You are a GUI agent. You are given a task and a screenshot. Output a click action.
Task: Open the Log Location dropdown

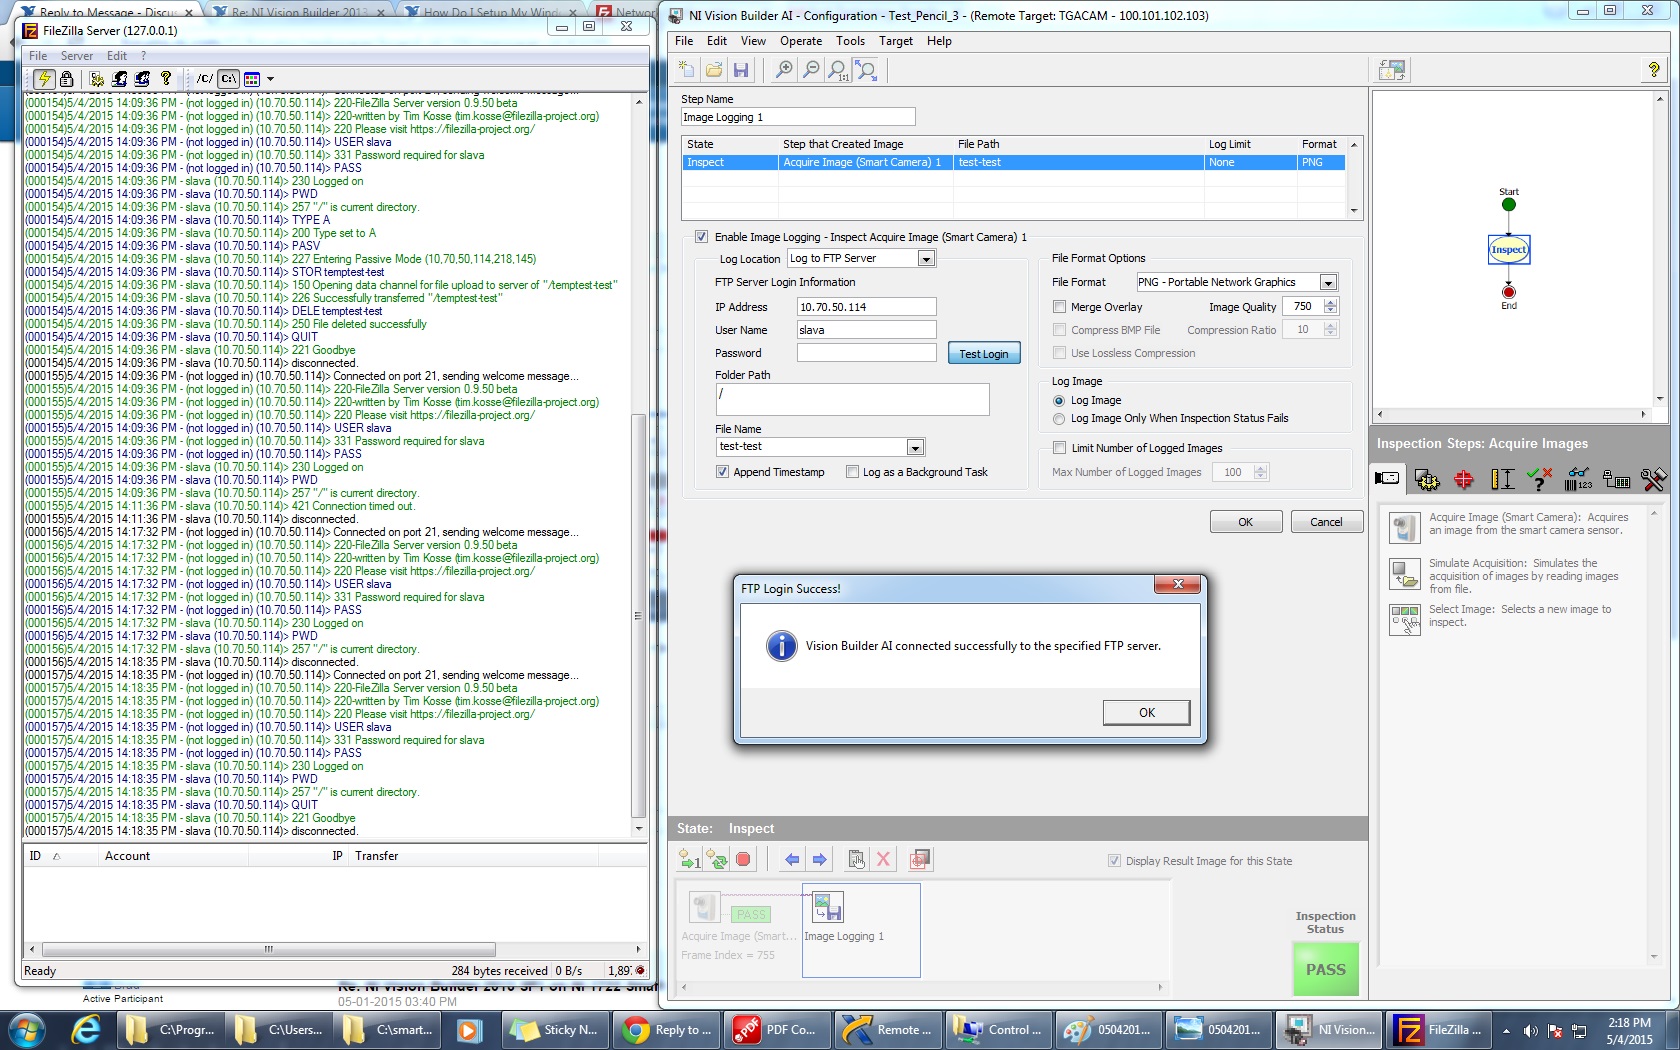click(926, 259)
